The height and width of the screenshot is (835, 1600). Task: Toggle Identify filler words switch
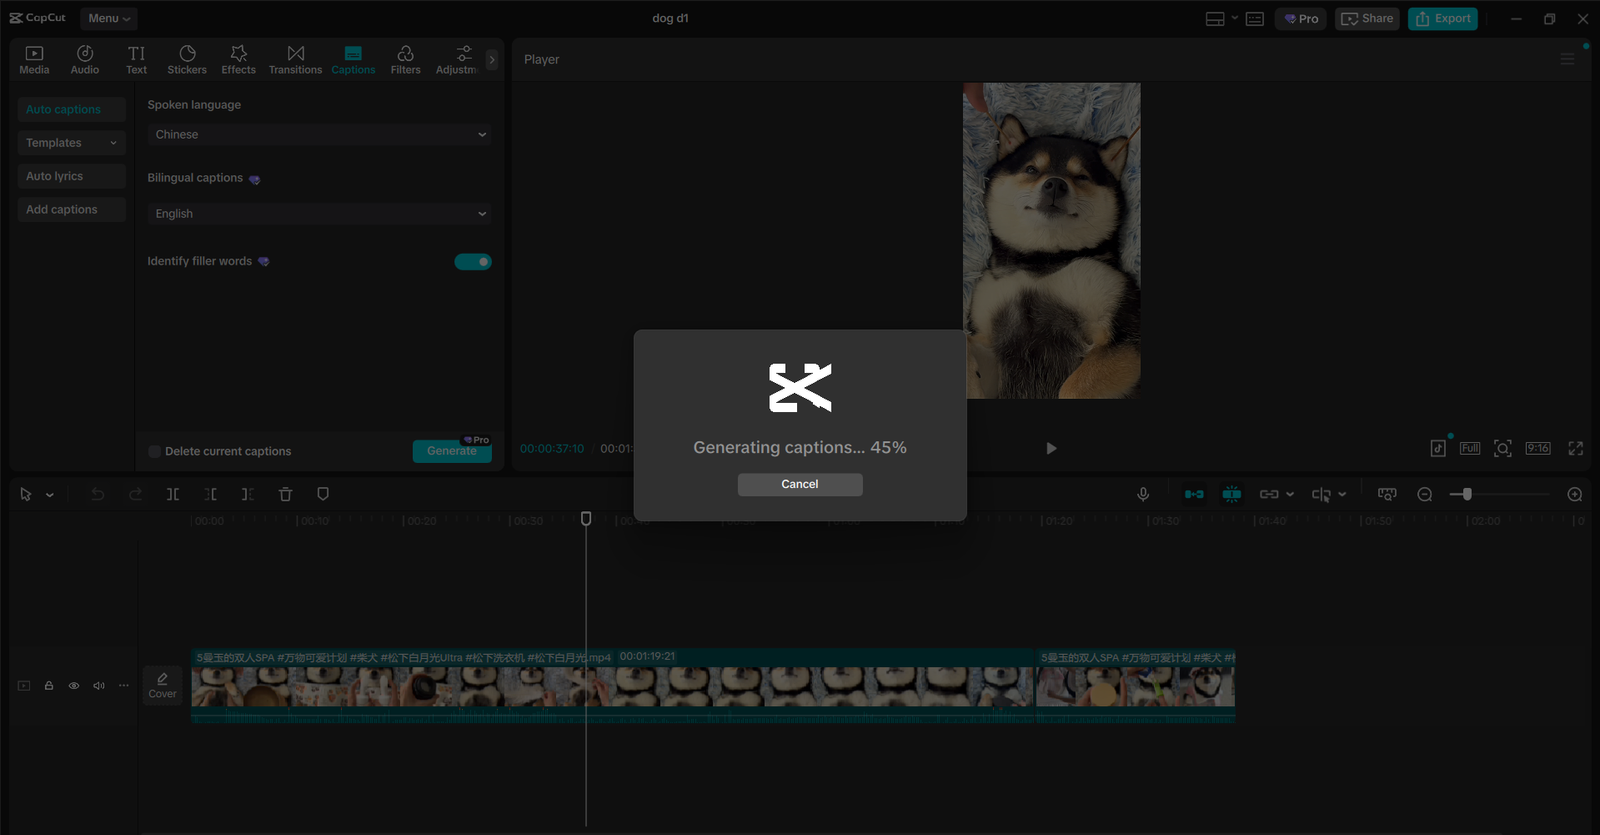click(x=473, y=262)
